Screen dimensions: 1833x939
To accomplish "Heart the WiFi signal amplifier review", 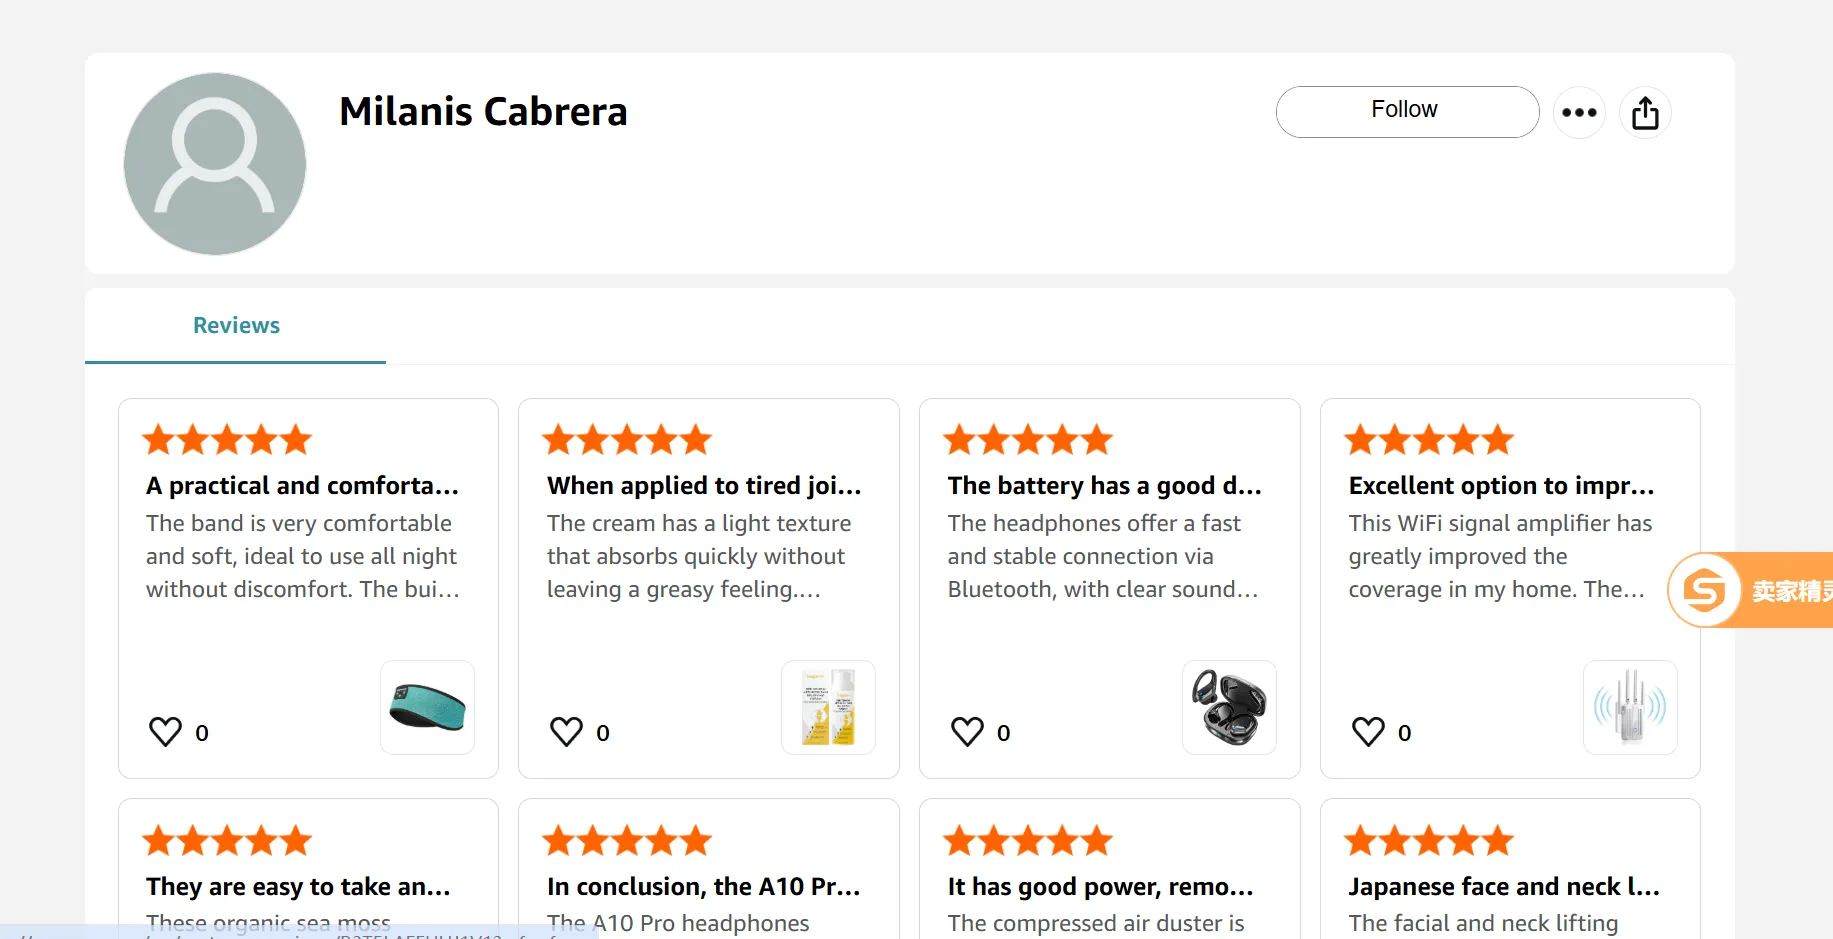I will pyautogui.click(x=1368, y=732).
